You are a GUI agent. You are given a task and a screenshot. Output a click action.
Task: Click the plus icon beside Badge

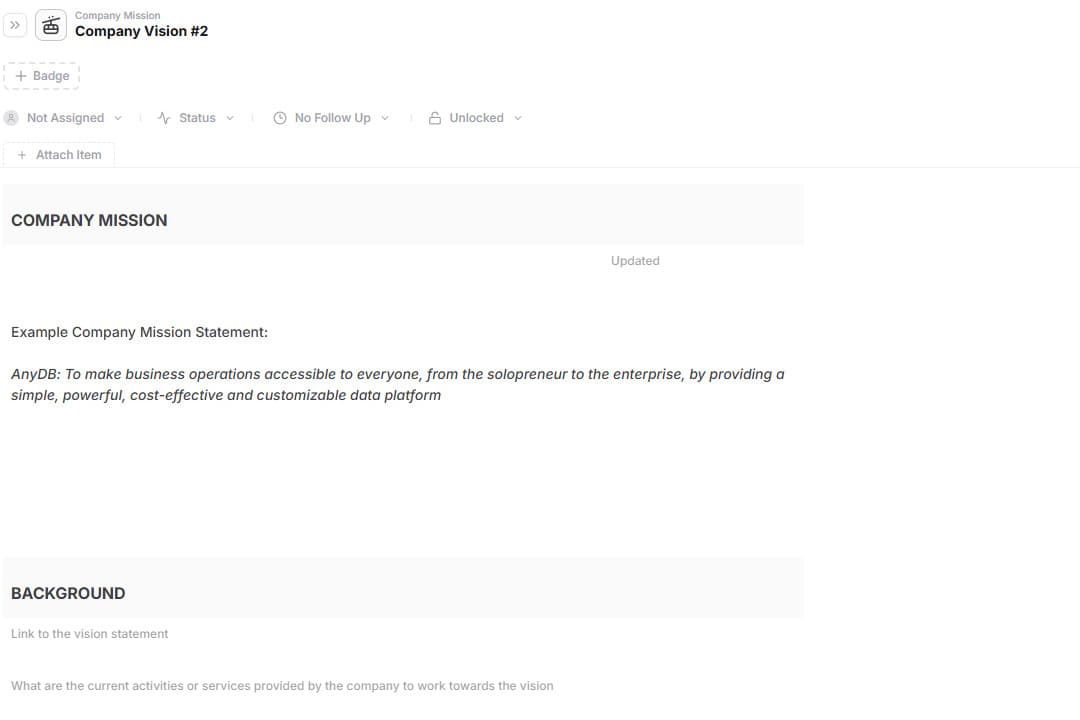(x=21, y=76)
